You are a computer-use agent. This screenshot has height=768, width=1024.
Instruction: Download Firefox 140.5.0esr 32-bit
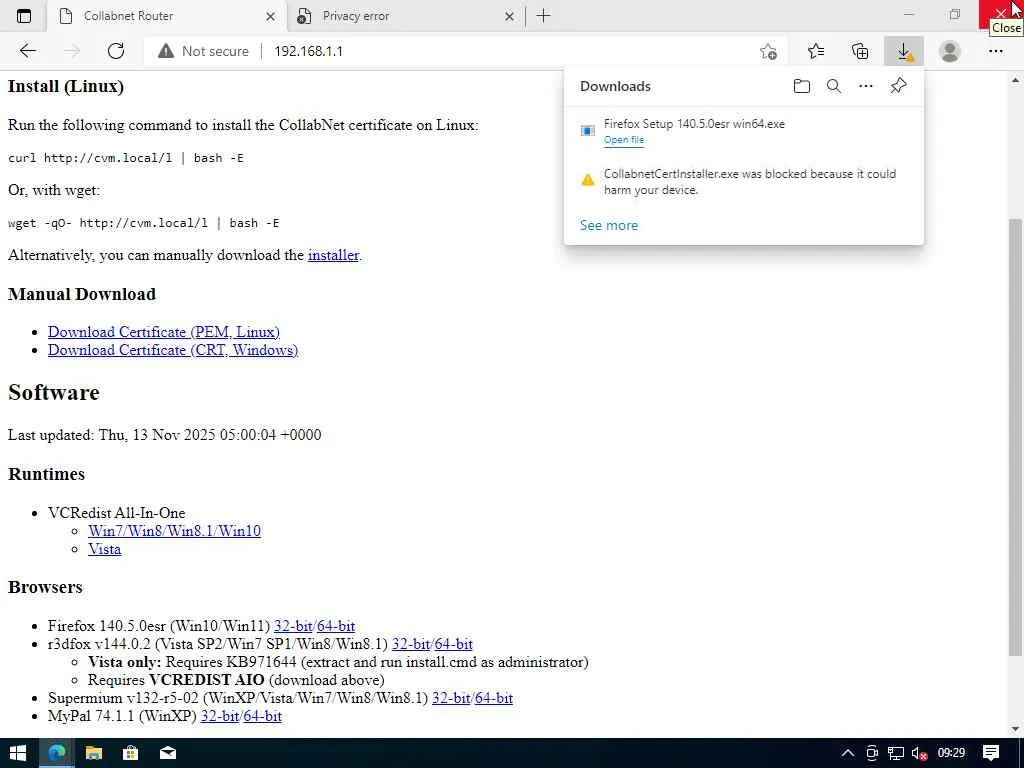[x=293, y=626]
